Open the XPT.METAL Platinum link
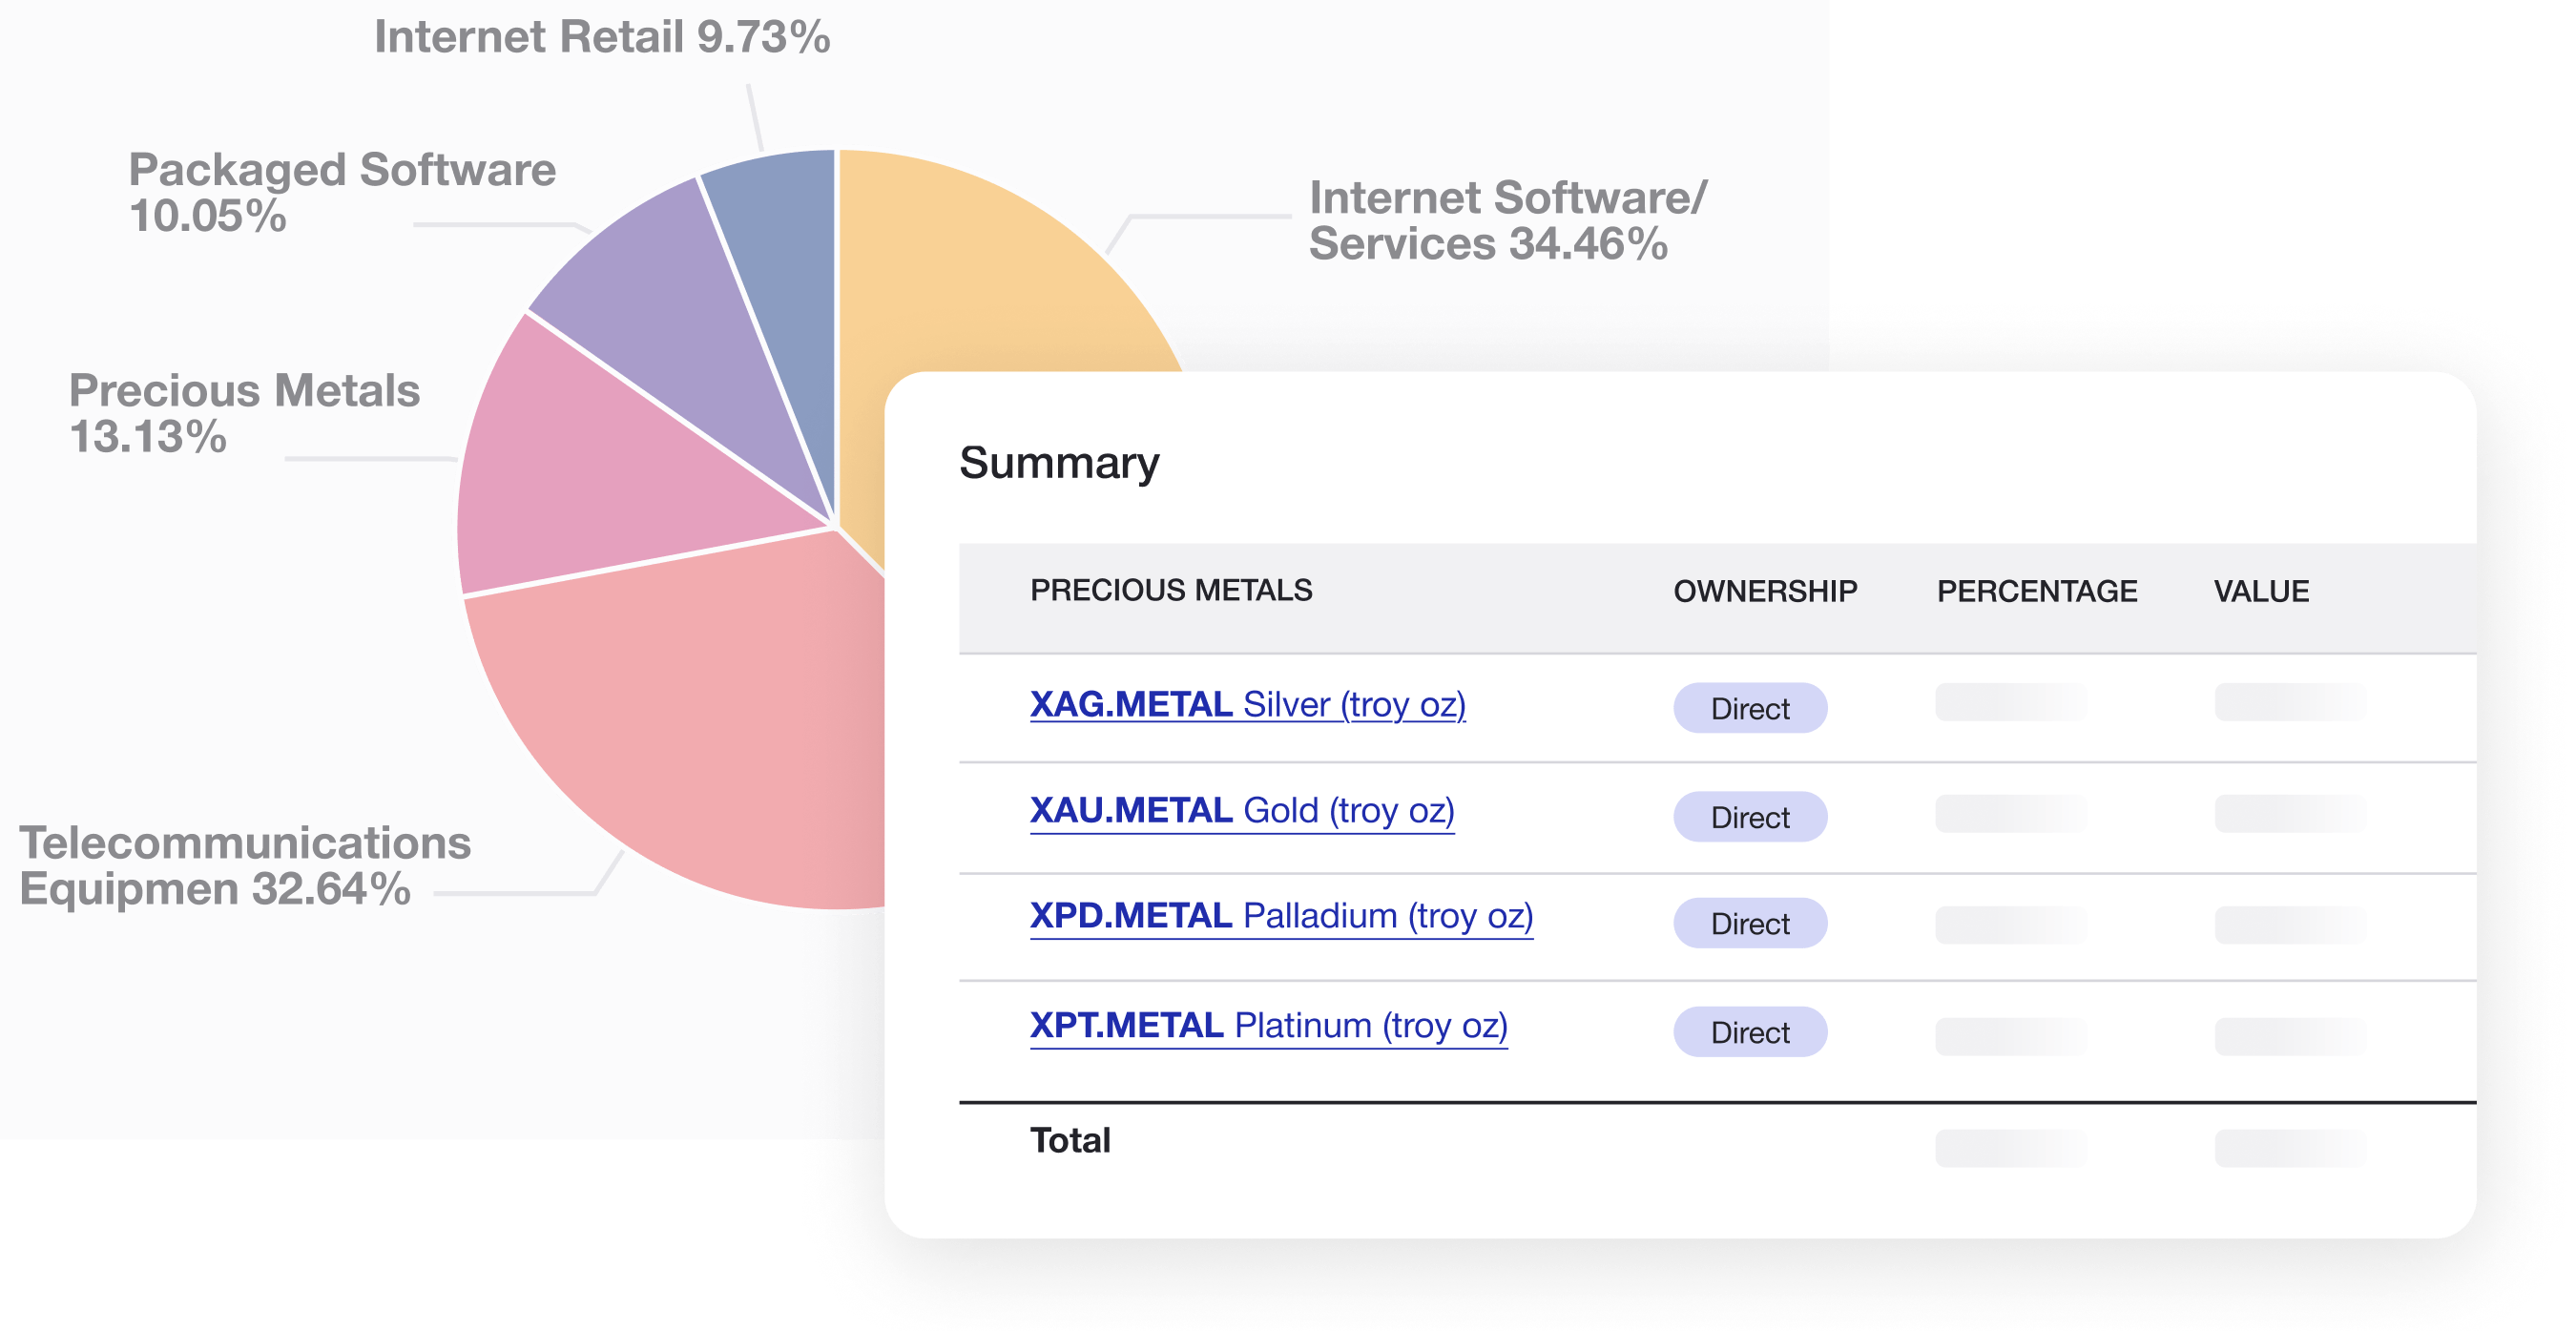 [1268, 1026]
